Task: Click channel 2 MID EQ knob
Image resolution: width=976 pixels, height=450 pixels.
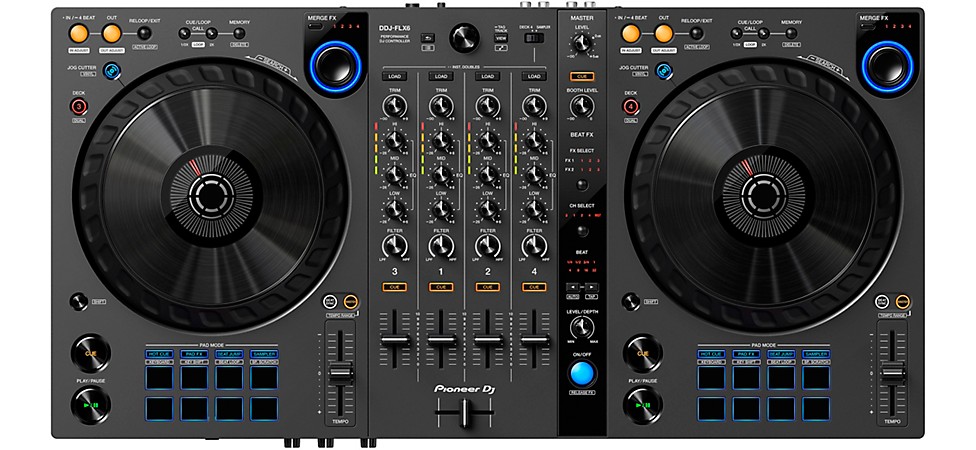Action: tap(488, 175)
